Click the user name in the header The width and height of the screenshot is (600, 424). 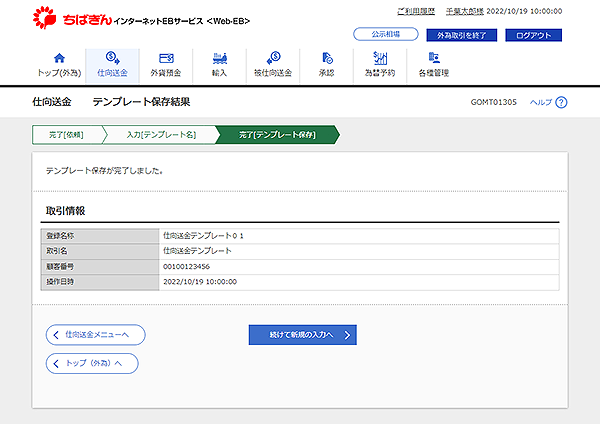pyautogui.click(x=465, y=11)
